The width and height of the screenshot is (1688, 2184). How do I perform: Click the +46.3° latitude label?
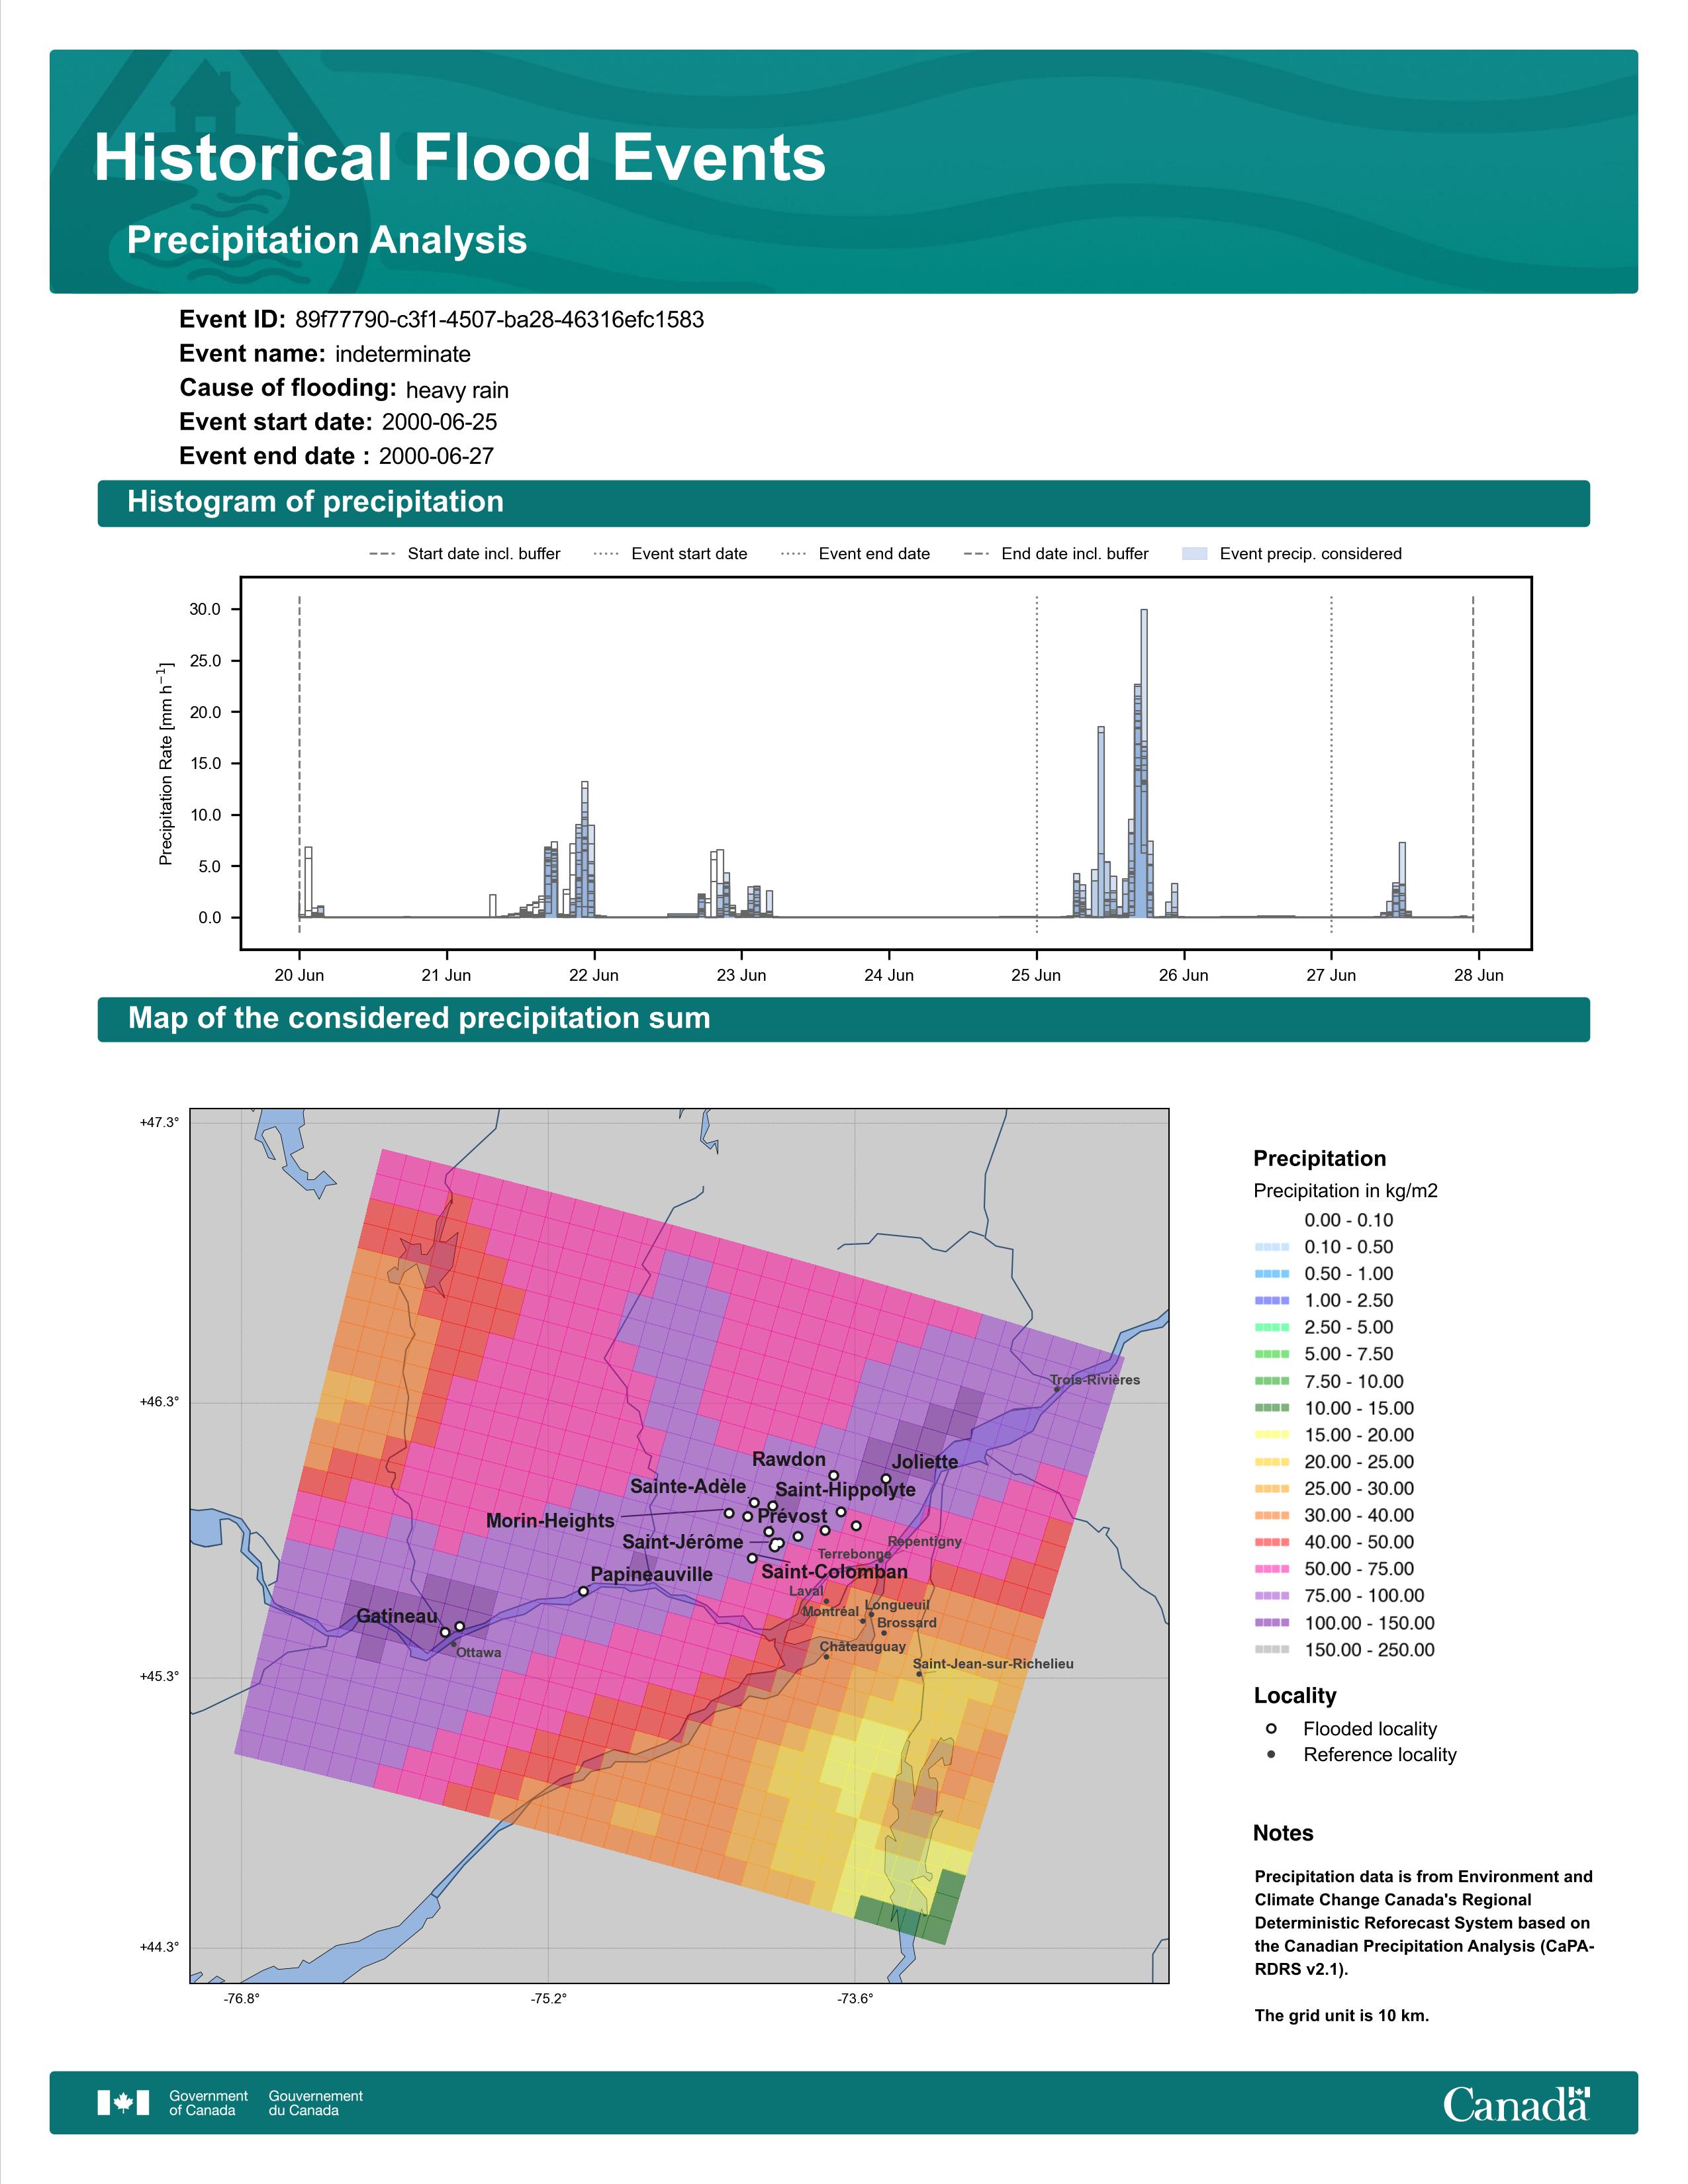point(159,1402)
